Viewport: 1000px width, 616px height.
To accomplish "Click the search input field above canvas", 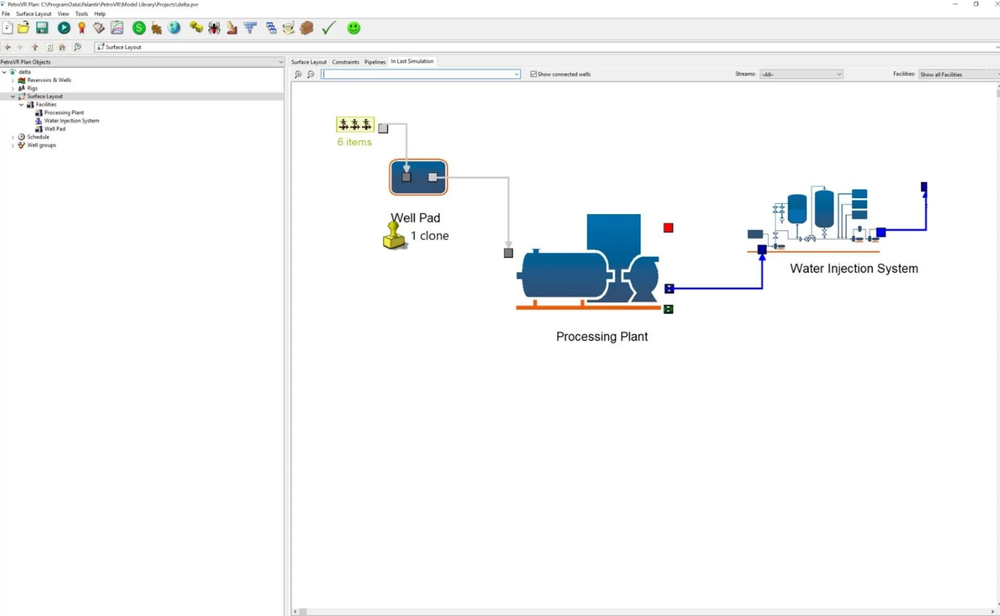I will [x=421, y=74].
